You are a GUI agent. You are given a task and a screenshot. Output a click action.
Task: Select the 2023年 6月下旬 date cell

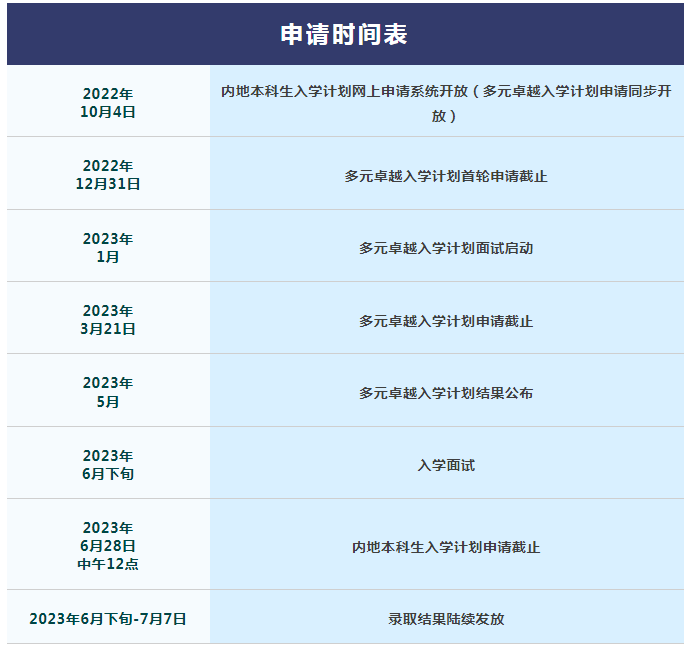click(x=108, y=463)
